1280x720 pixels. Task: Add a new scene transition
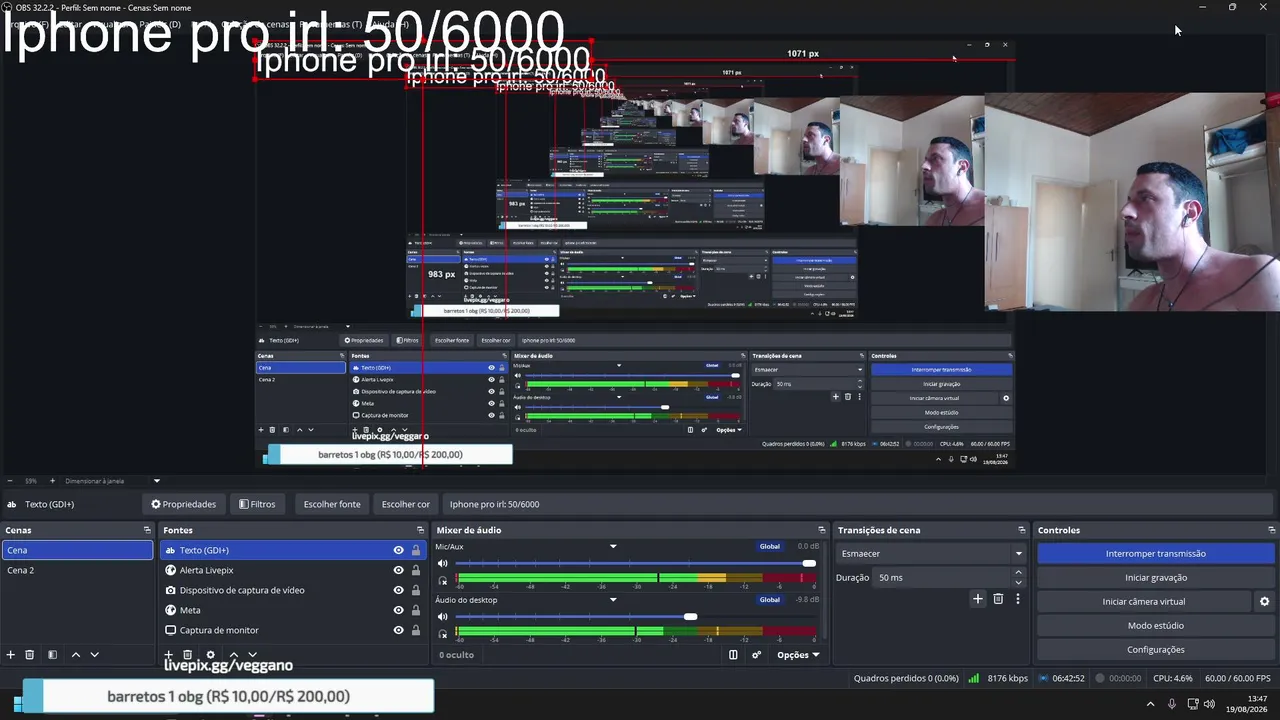(978, 599)
